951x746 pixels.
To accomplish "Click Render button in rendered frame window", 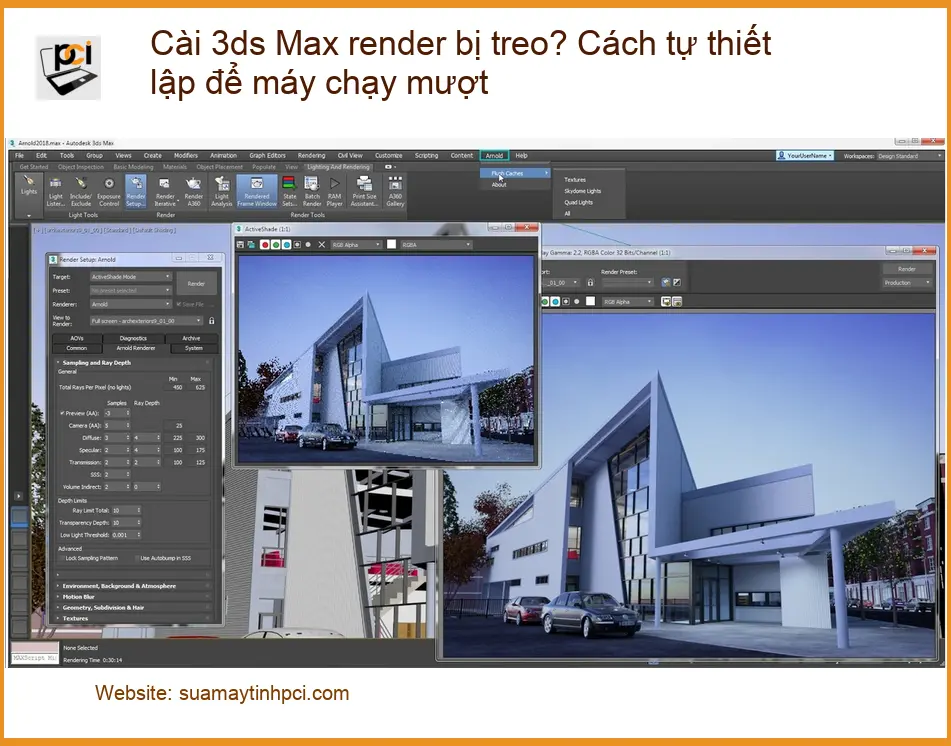I will 907,269.
